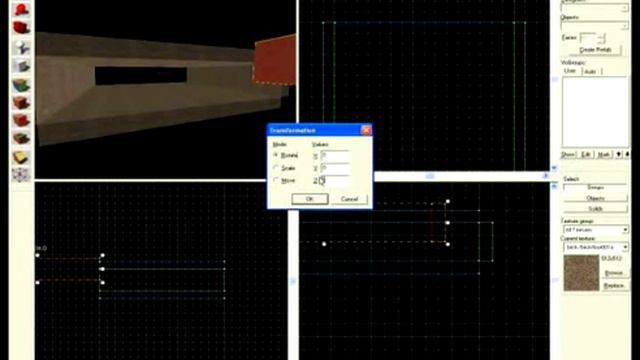
Task: Select the yellow Clipping tool icon
Action: 21,157
